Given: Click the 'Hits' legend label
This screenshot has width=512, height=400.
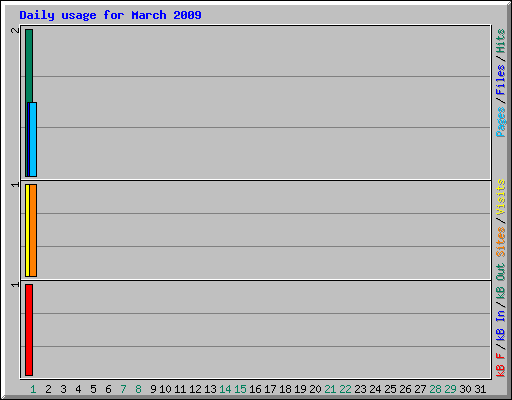Looking at the screenshot, I should point(500,41).
